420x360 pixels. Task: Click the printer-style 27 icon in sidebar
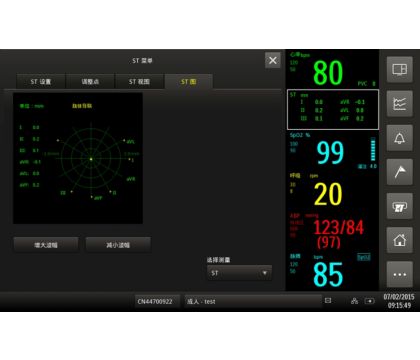point(399,206)
